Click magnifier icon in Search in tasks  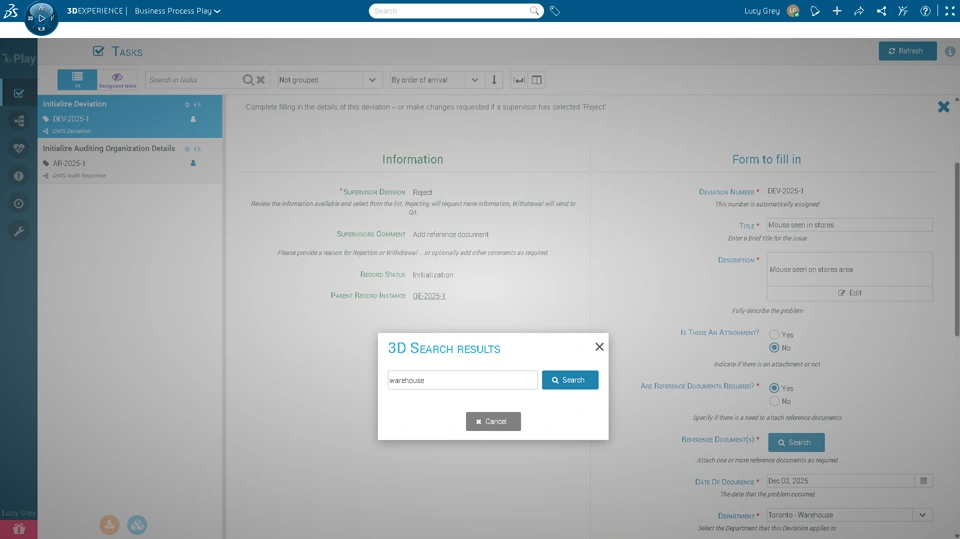tap(247, 80)
